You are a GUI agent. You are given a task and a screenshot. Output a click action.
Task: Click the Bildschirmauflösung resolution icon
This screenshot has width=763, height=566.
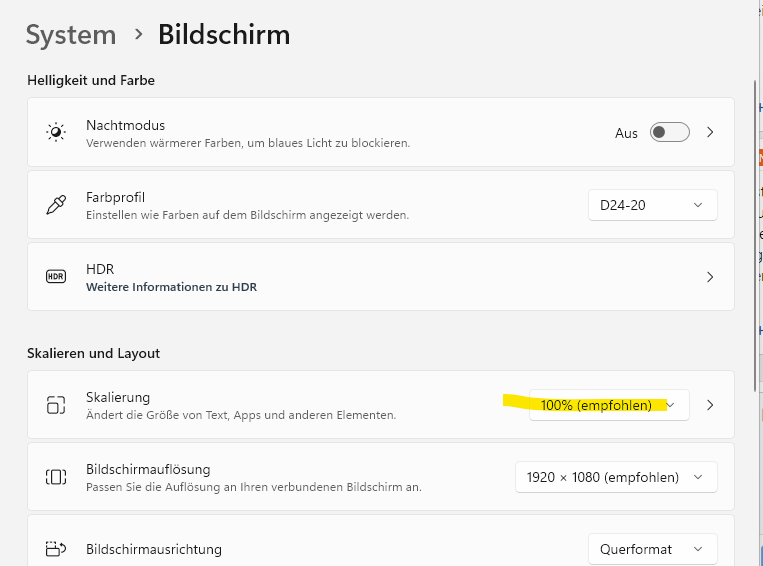[x=56, y=477]
